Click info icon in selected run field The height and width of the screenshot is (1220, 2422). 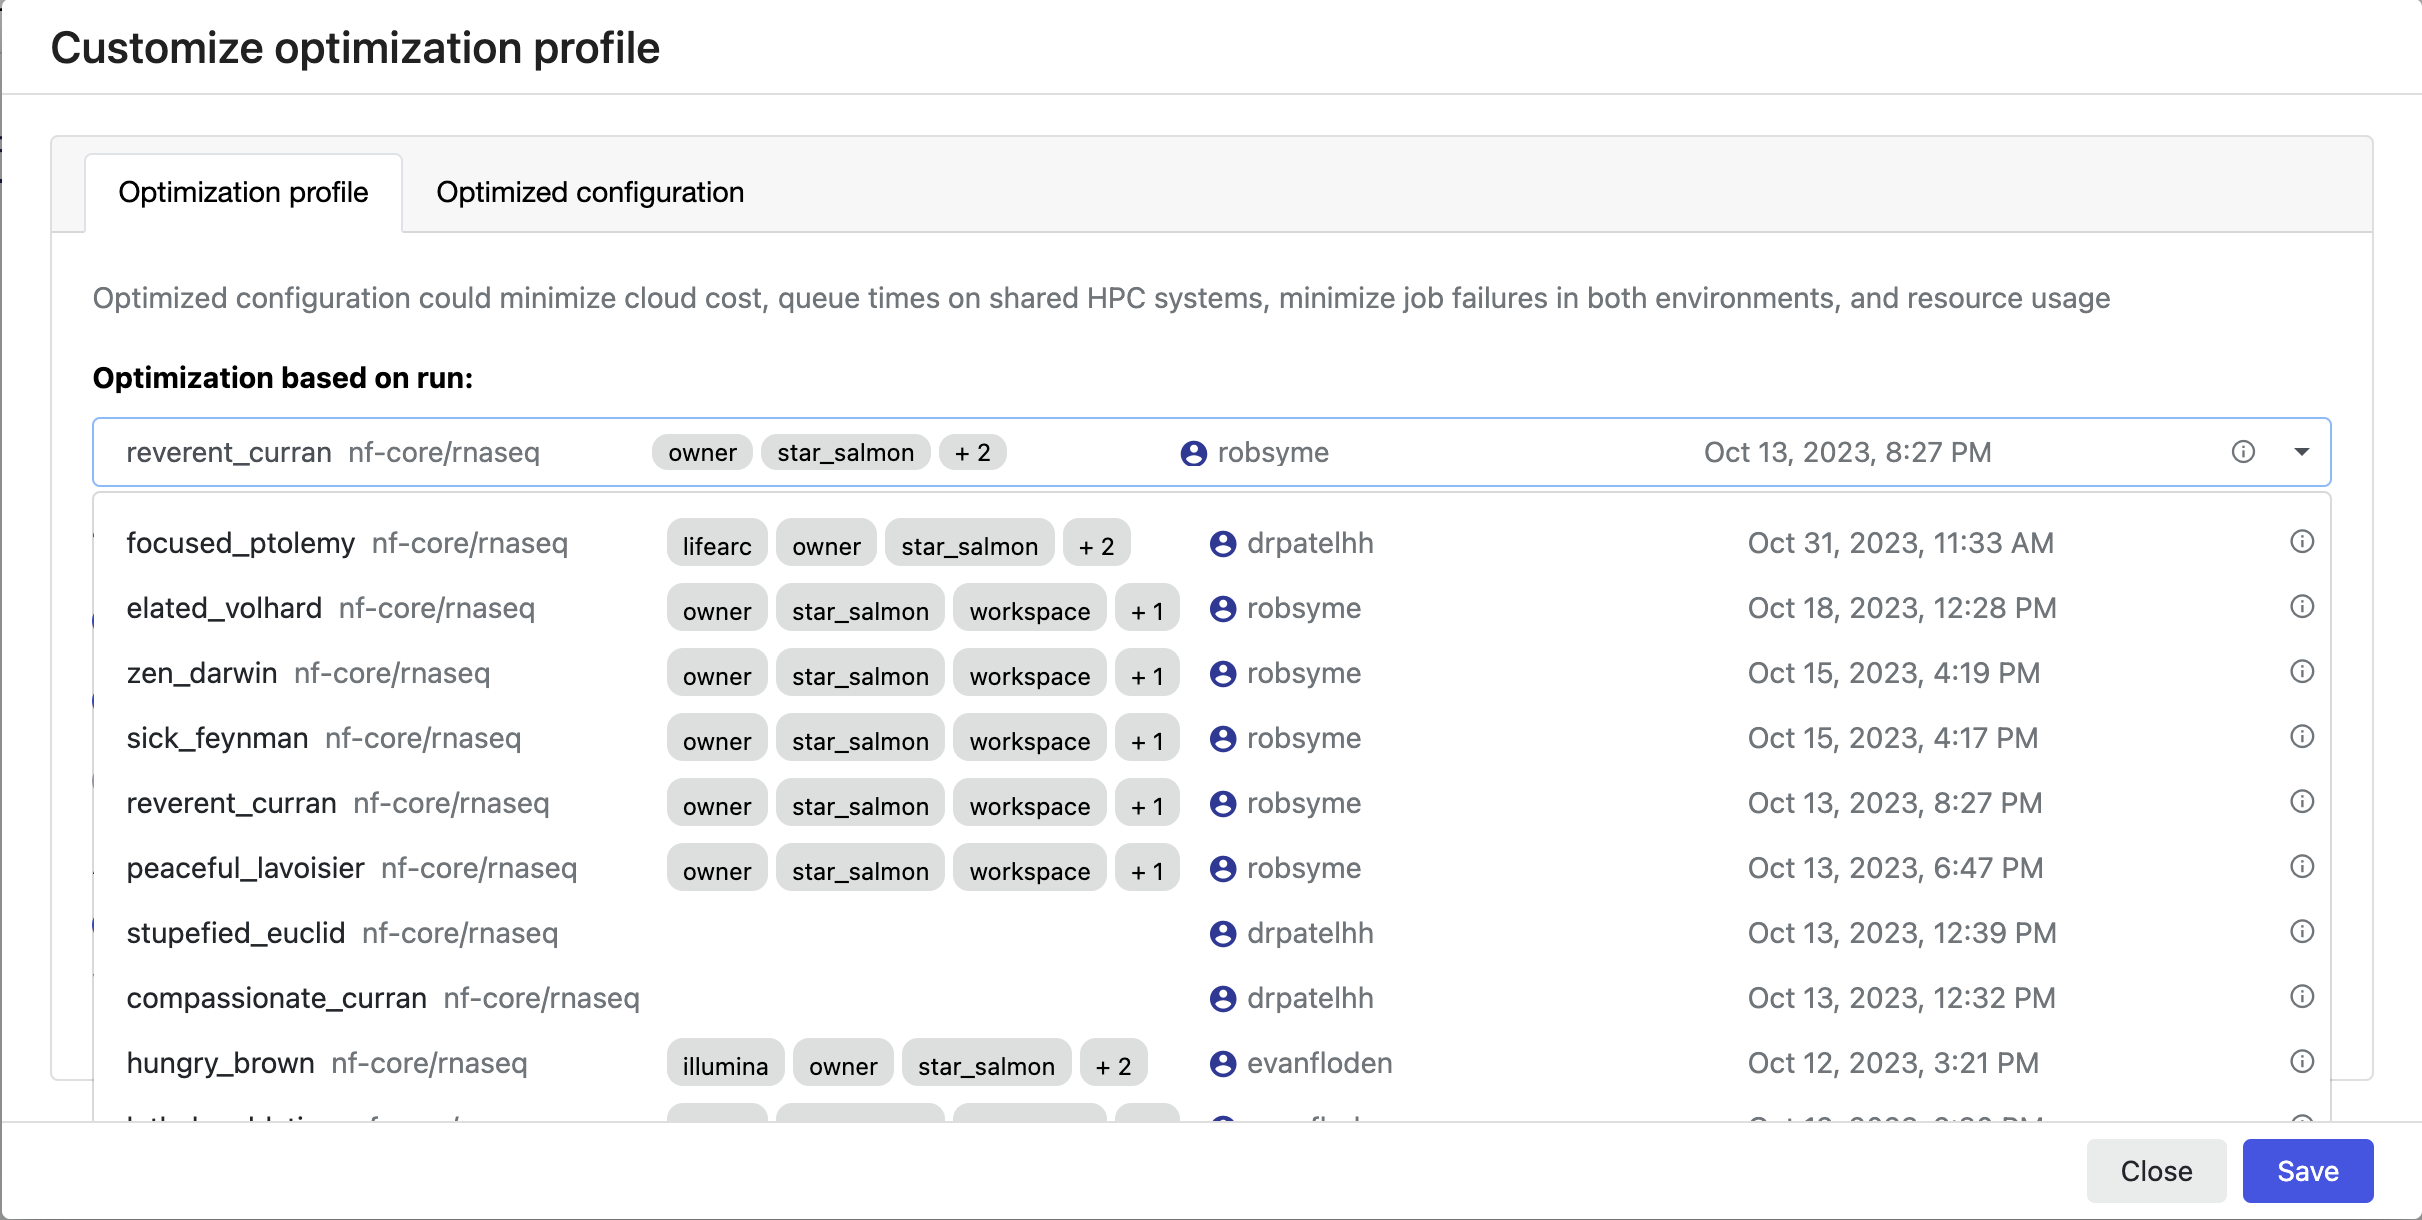(x=2243, y=452)
